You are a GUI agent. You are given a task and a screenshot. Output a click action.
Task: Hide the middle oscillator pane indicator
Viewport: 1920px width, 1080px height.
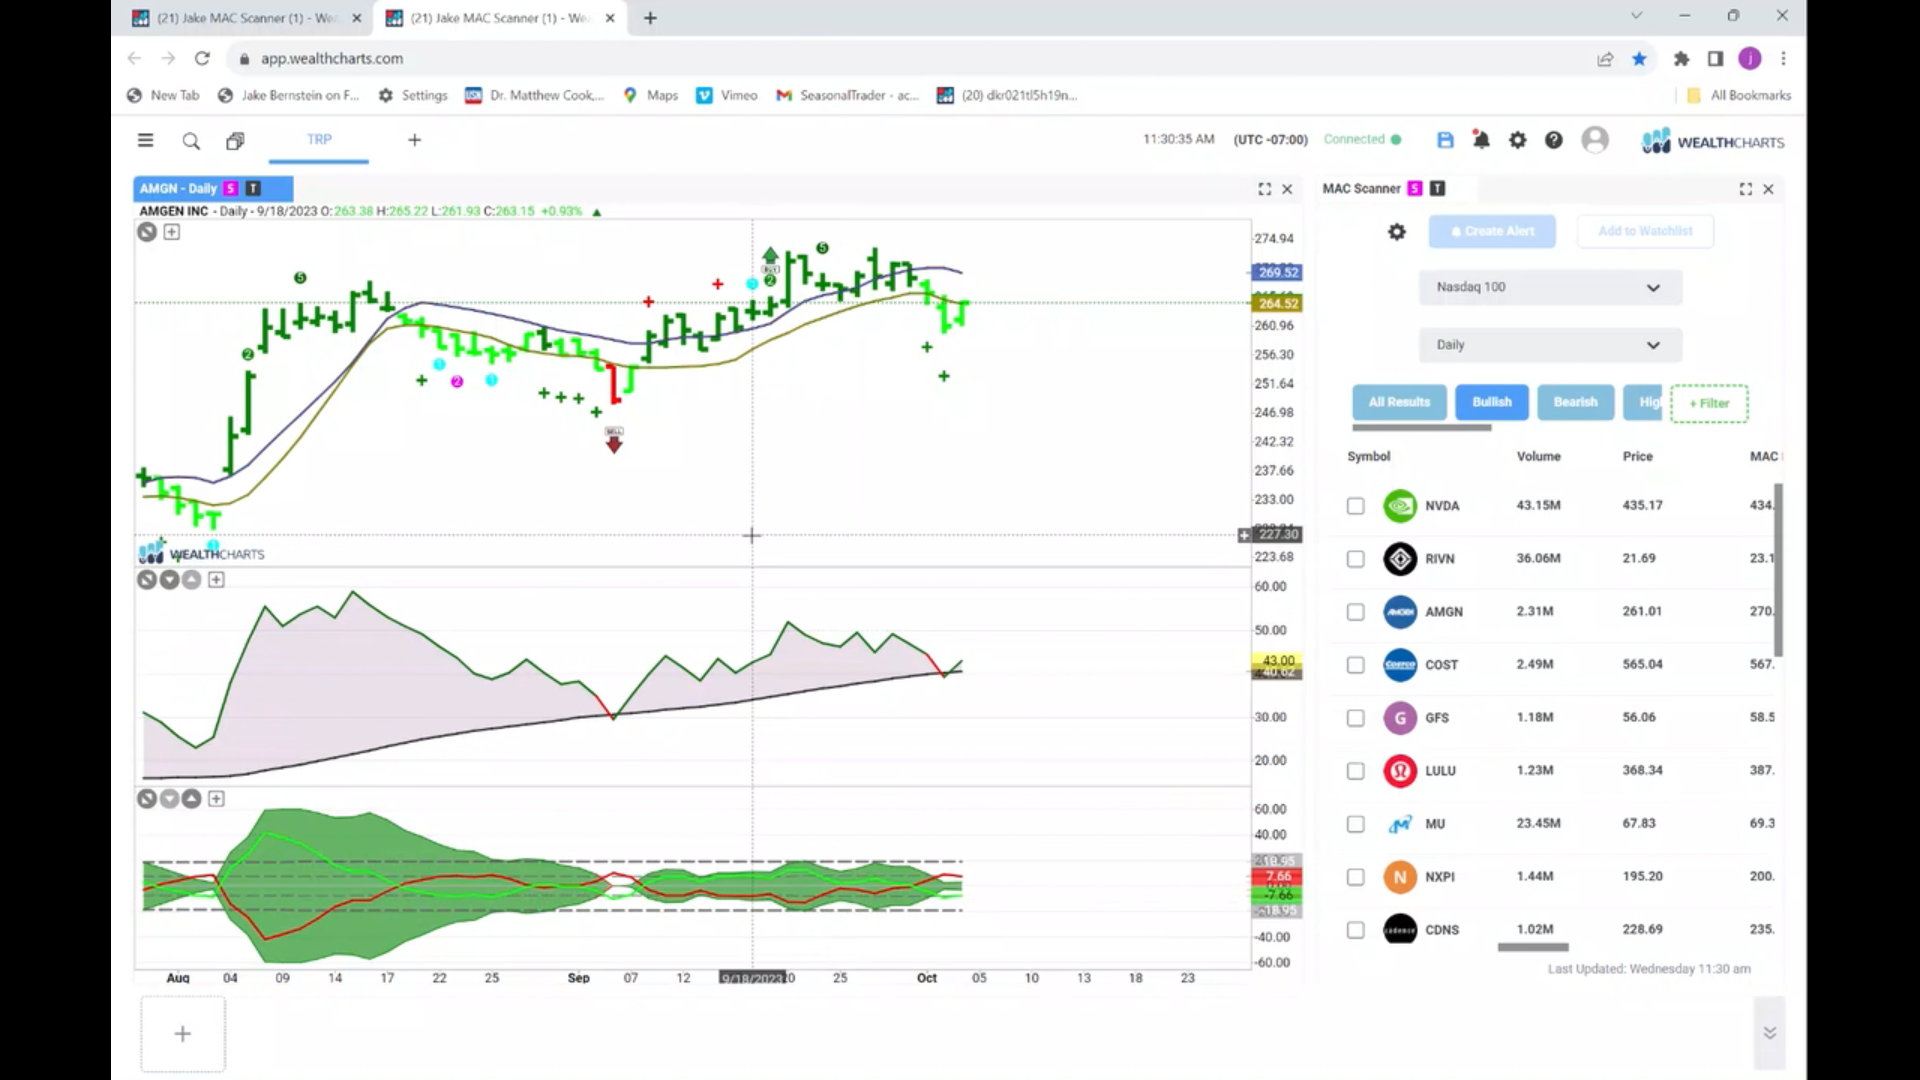(x=147, y=580)
